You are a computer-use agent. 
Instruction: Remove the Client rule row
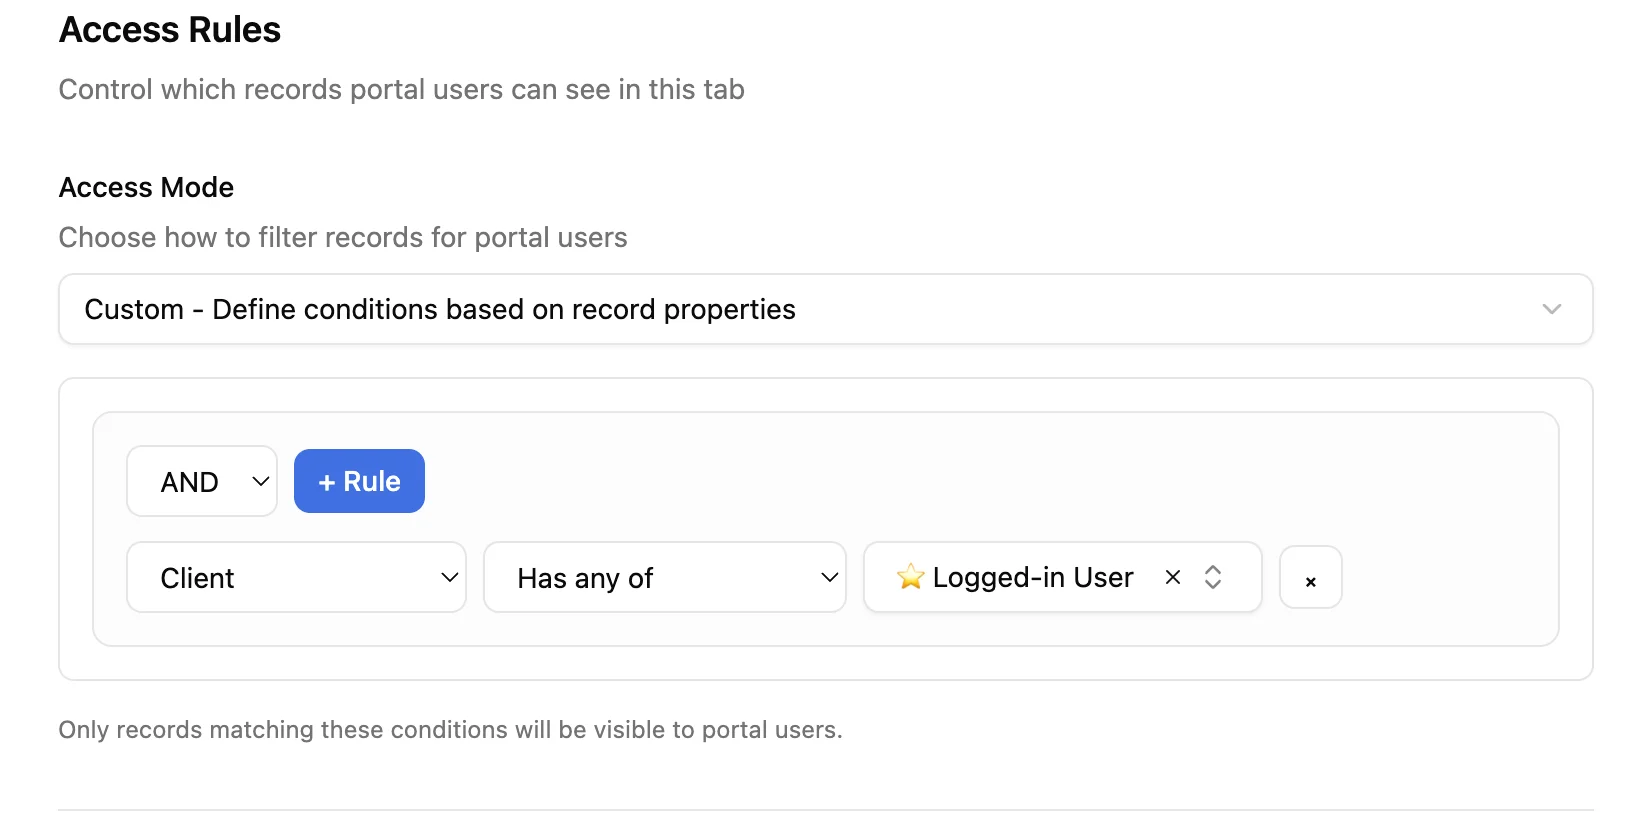(x=1310, y=578)
